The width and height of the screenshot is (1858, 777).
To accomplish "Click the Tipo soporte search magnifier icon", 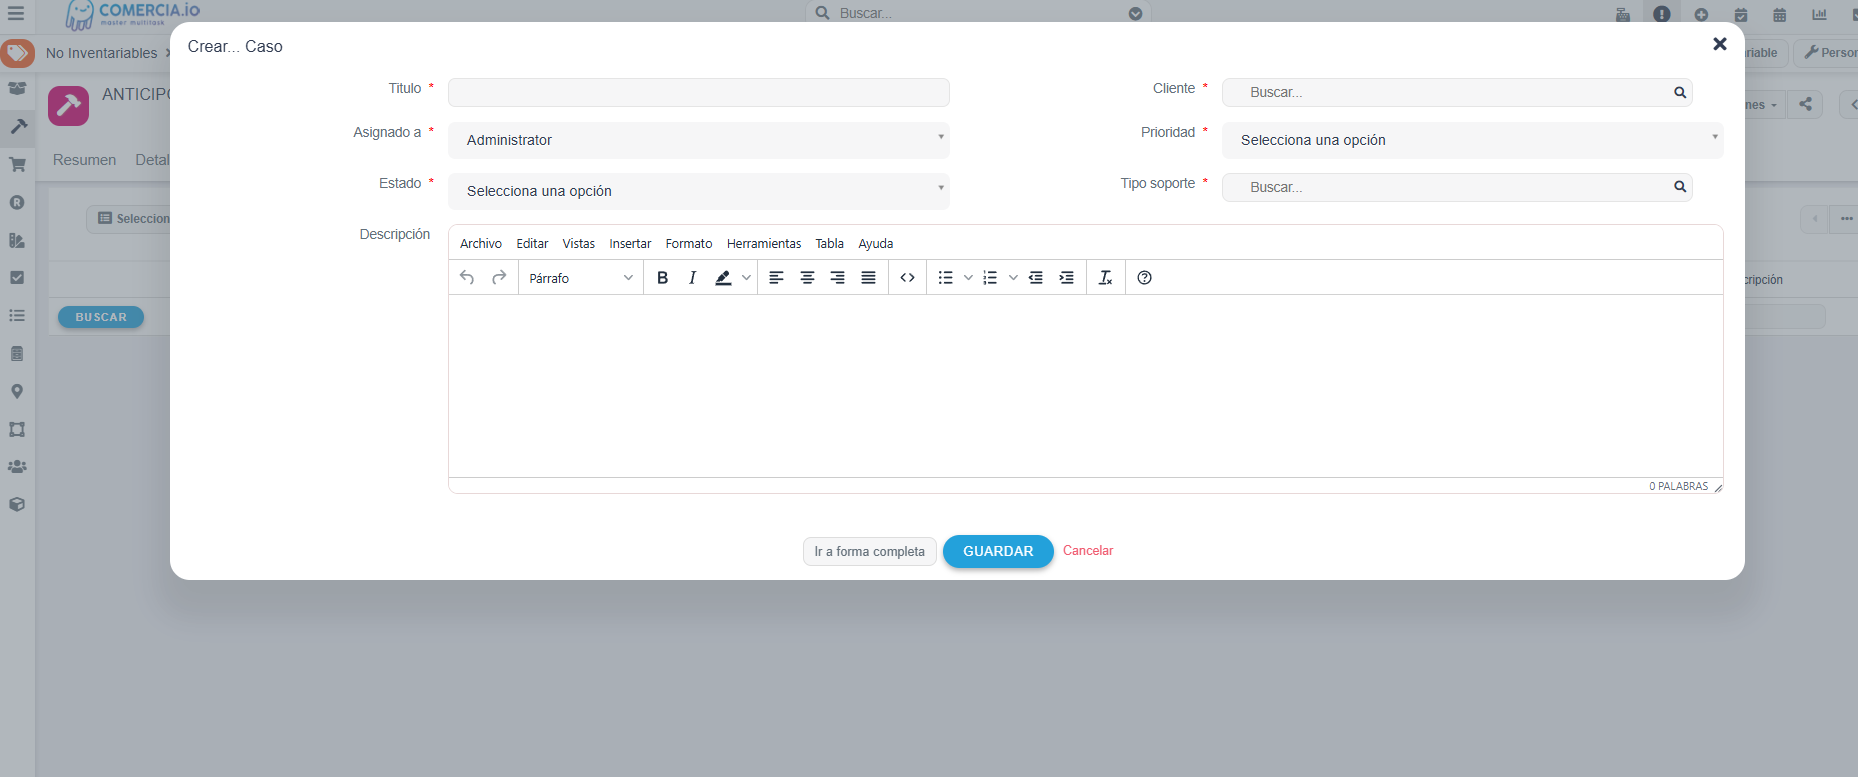I will coord(1680,187).
